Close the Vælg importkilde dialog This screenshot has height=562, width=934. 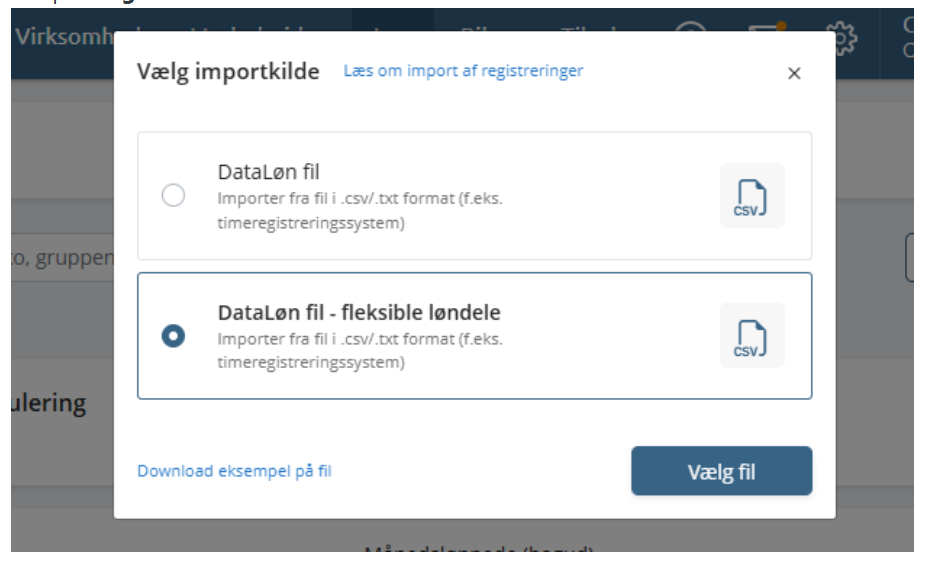click(794, 73)
